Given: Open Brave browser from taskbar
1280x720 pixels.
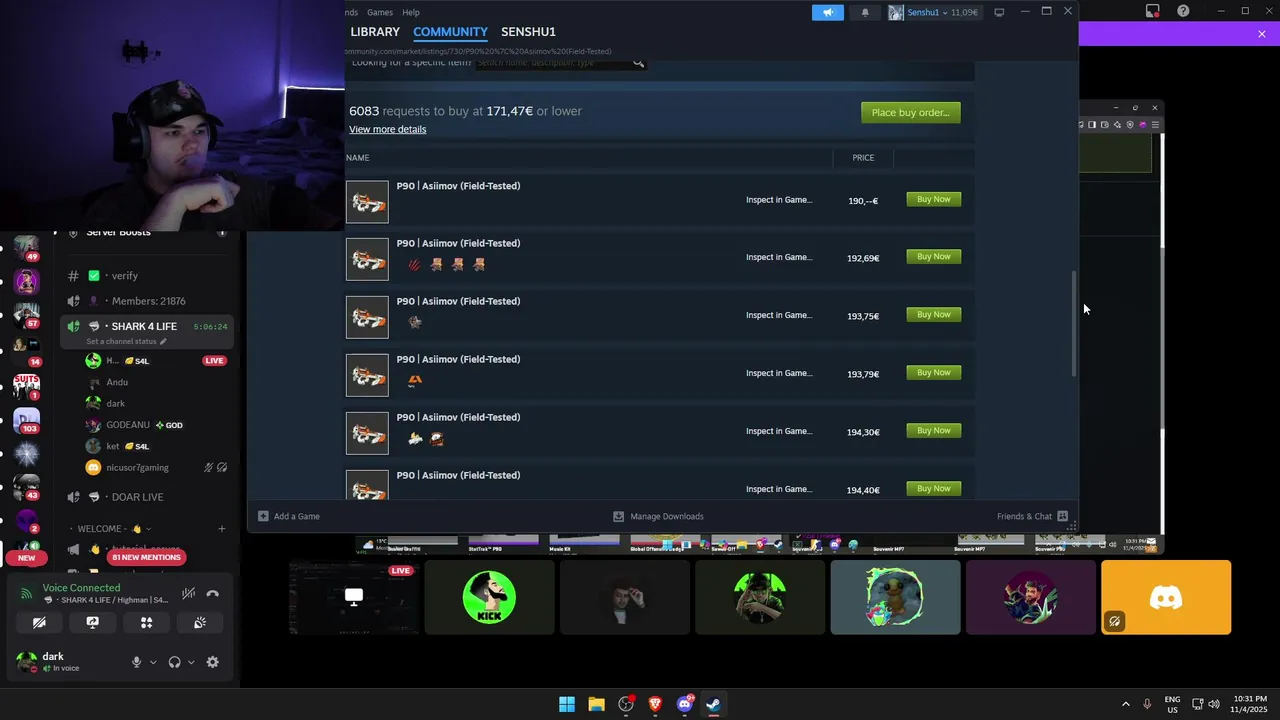Looking at the screenshot, I should [x=655, y=704].
